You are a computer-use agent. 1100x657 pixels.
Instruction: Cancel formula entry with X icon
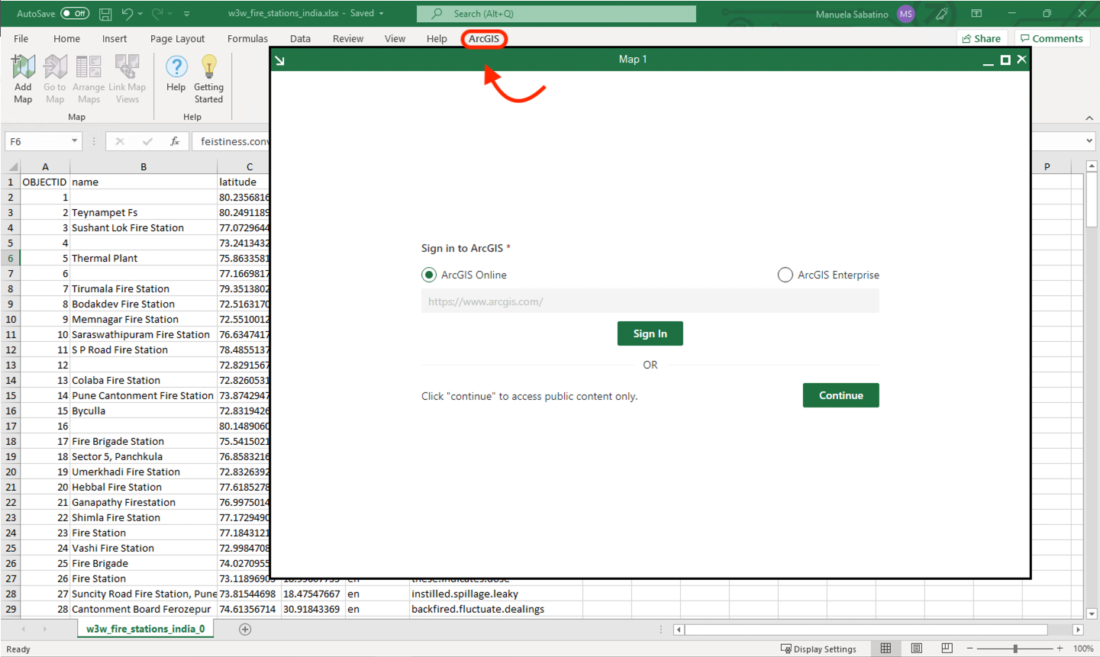[120, 141]
